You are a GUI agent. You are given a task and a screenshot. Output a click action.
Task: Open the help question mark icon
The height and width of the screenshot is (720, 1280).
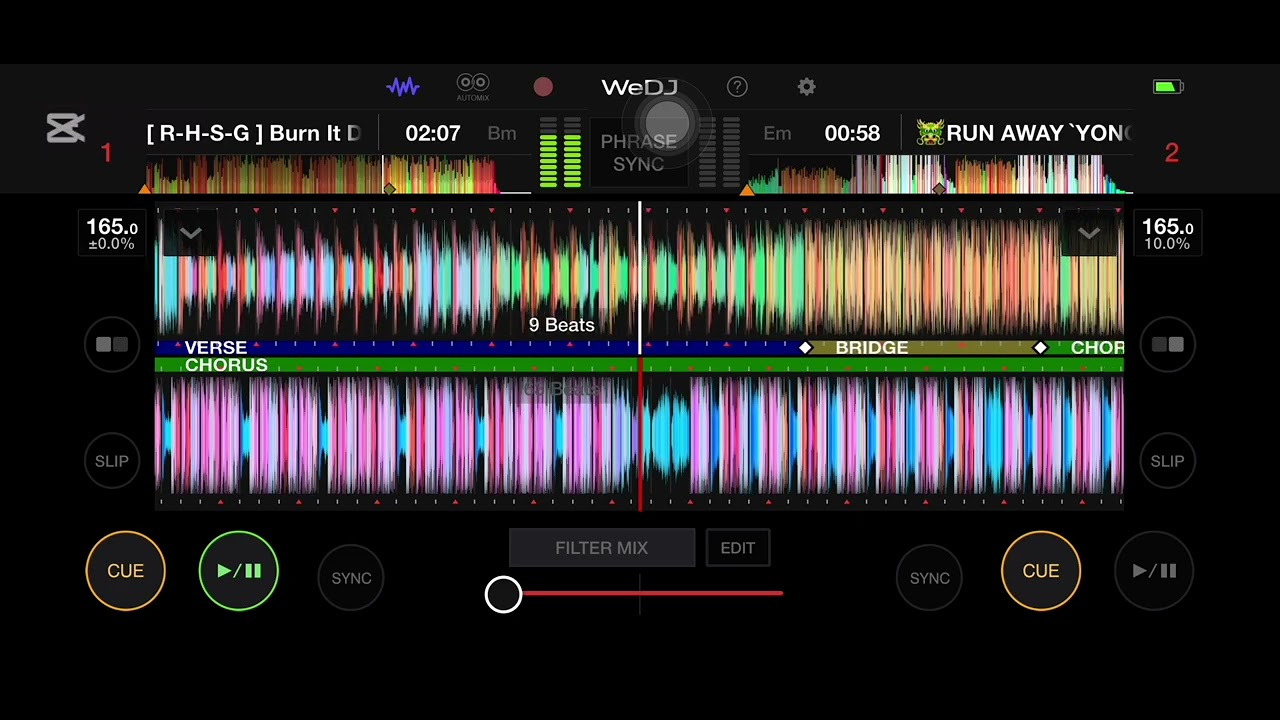click(737, 87)
